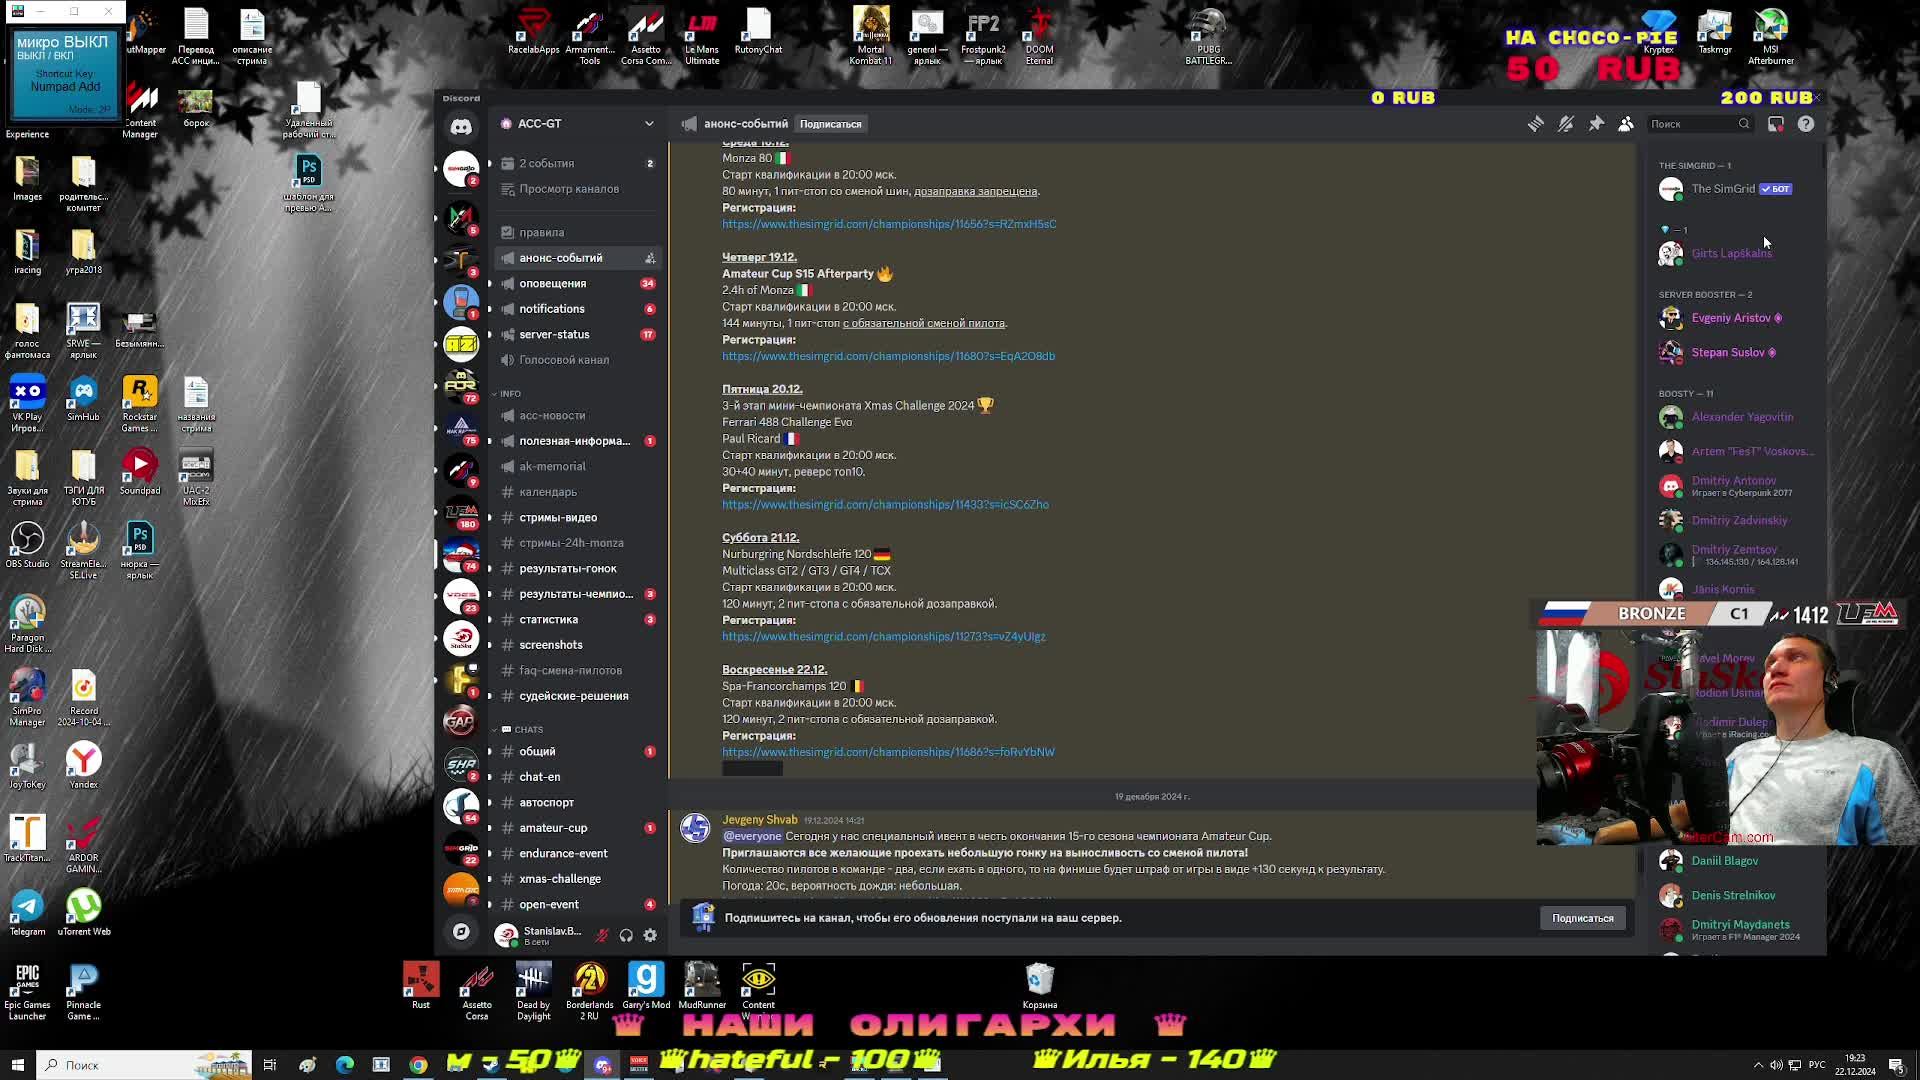Select the статистика channel
Viewport: 1920px width, 1080px height.
[548, 619]
